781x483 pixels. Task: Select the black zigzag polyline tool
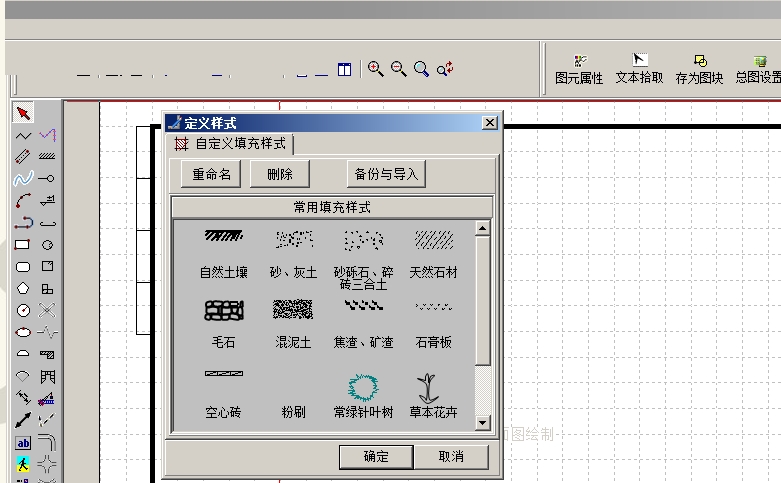23,135
